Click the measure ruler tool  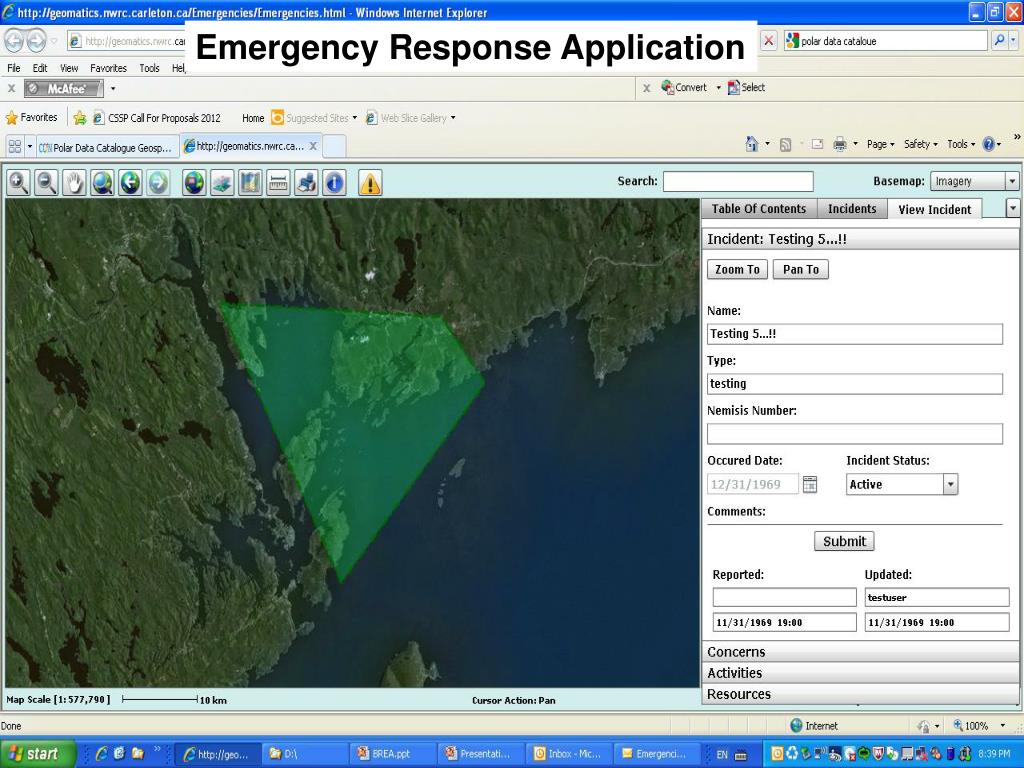[278, 182]
